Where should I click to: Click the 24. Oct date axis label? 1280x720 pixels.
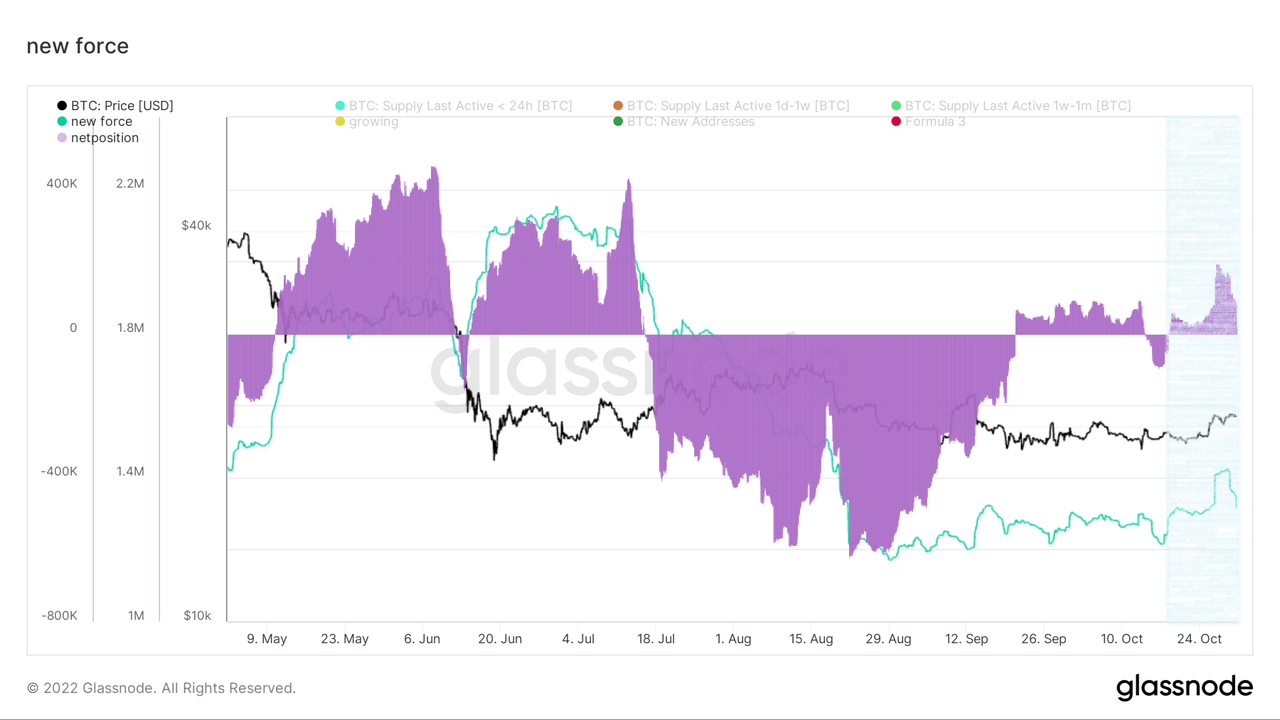tap(1198, 639)
